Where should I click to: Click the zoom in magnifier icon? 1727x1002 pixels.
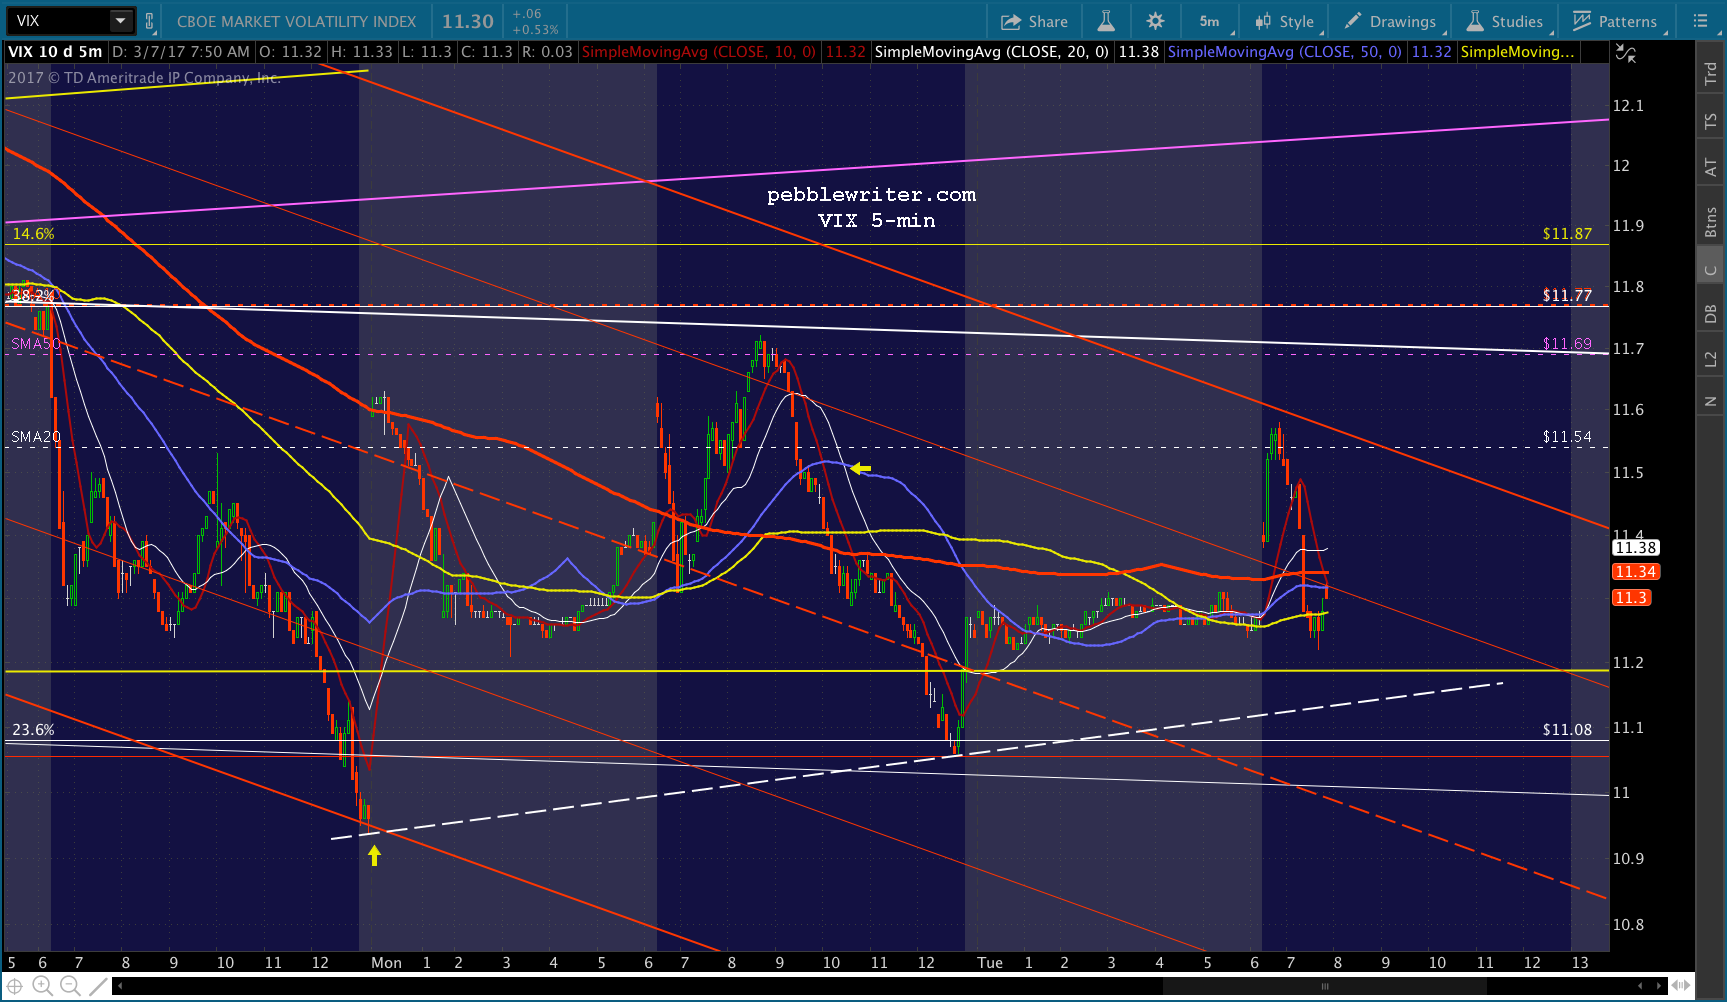(42, 986)
